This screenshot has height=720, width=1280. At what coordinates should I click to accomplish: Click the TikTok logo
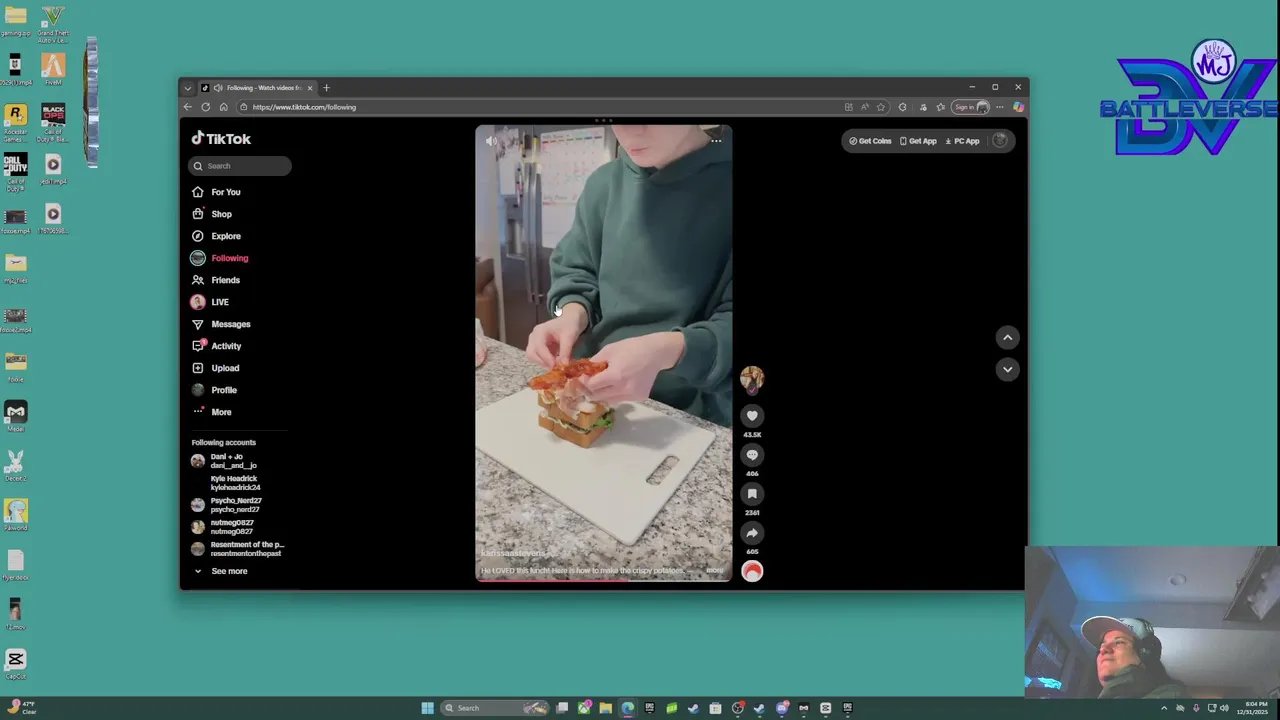(221, 139)
